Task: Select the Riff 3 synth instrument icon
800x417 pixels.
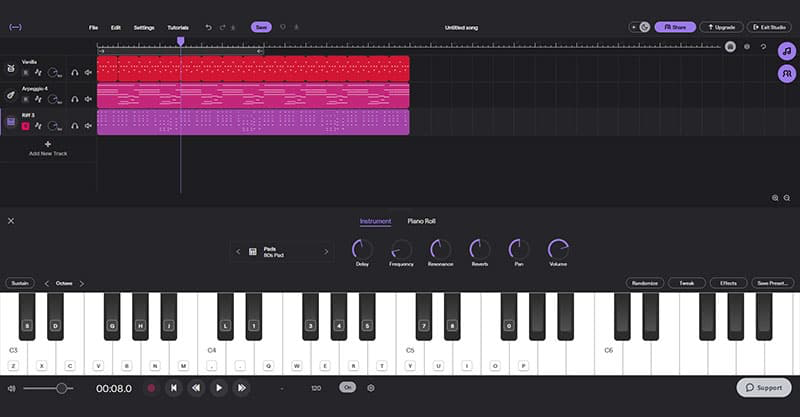Action: [x=11, y=121]
